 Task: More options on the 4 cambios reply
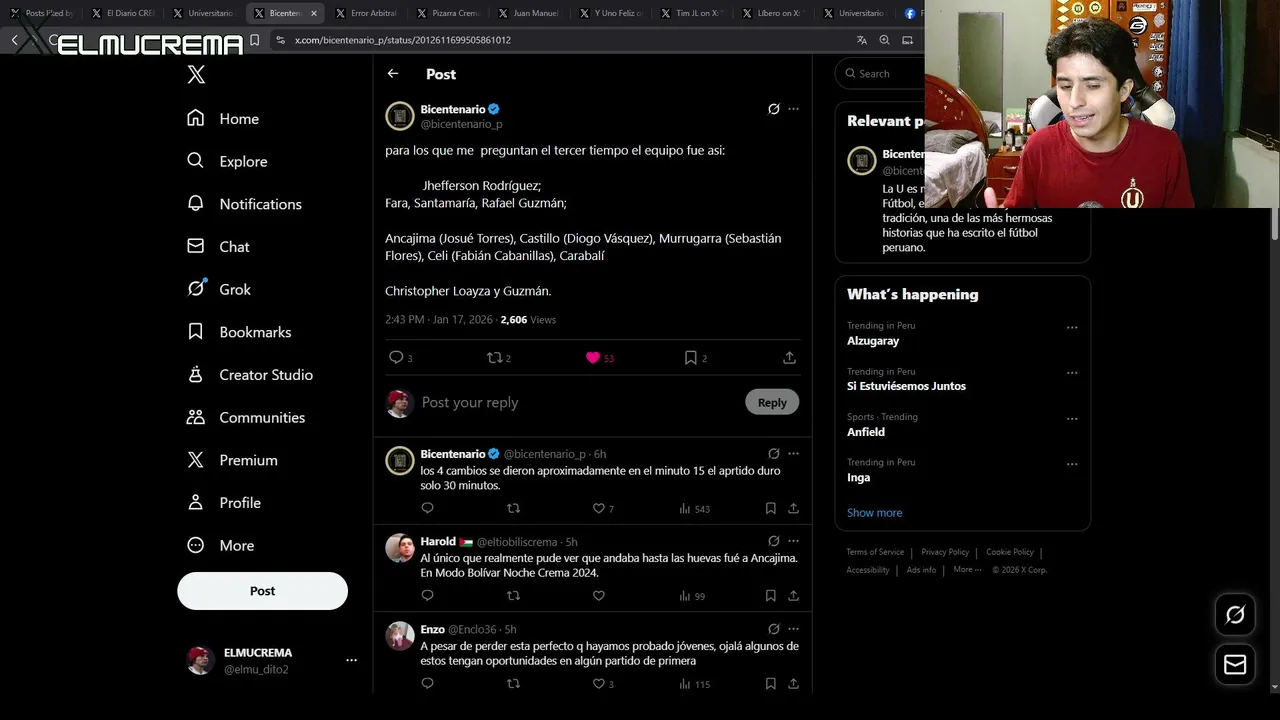(x=794, y=454)
